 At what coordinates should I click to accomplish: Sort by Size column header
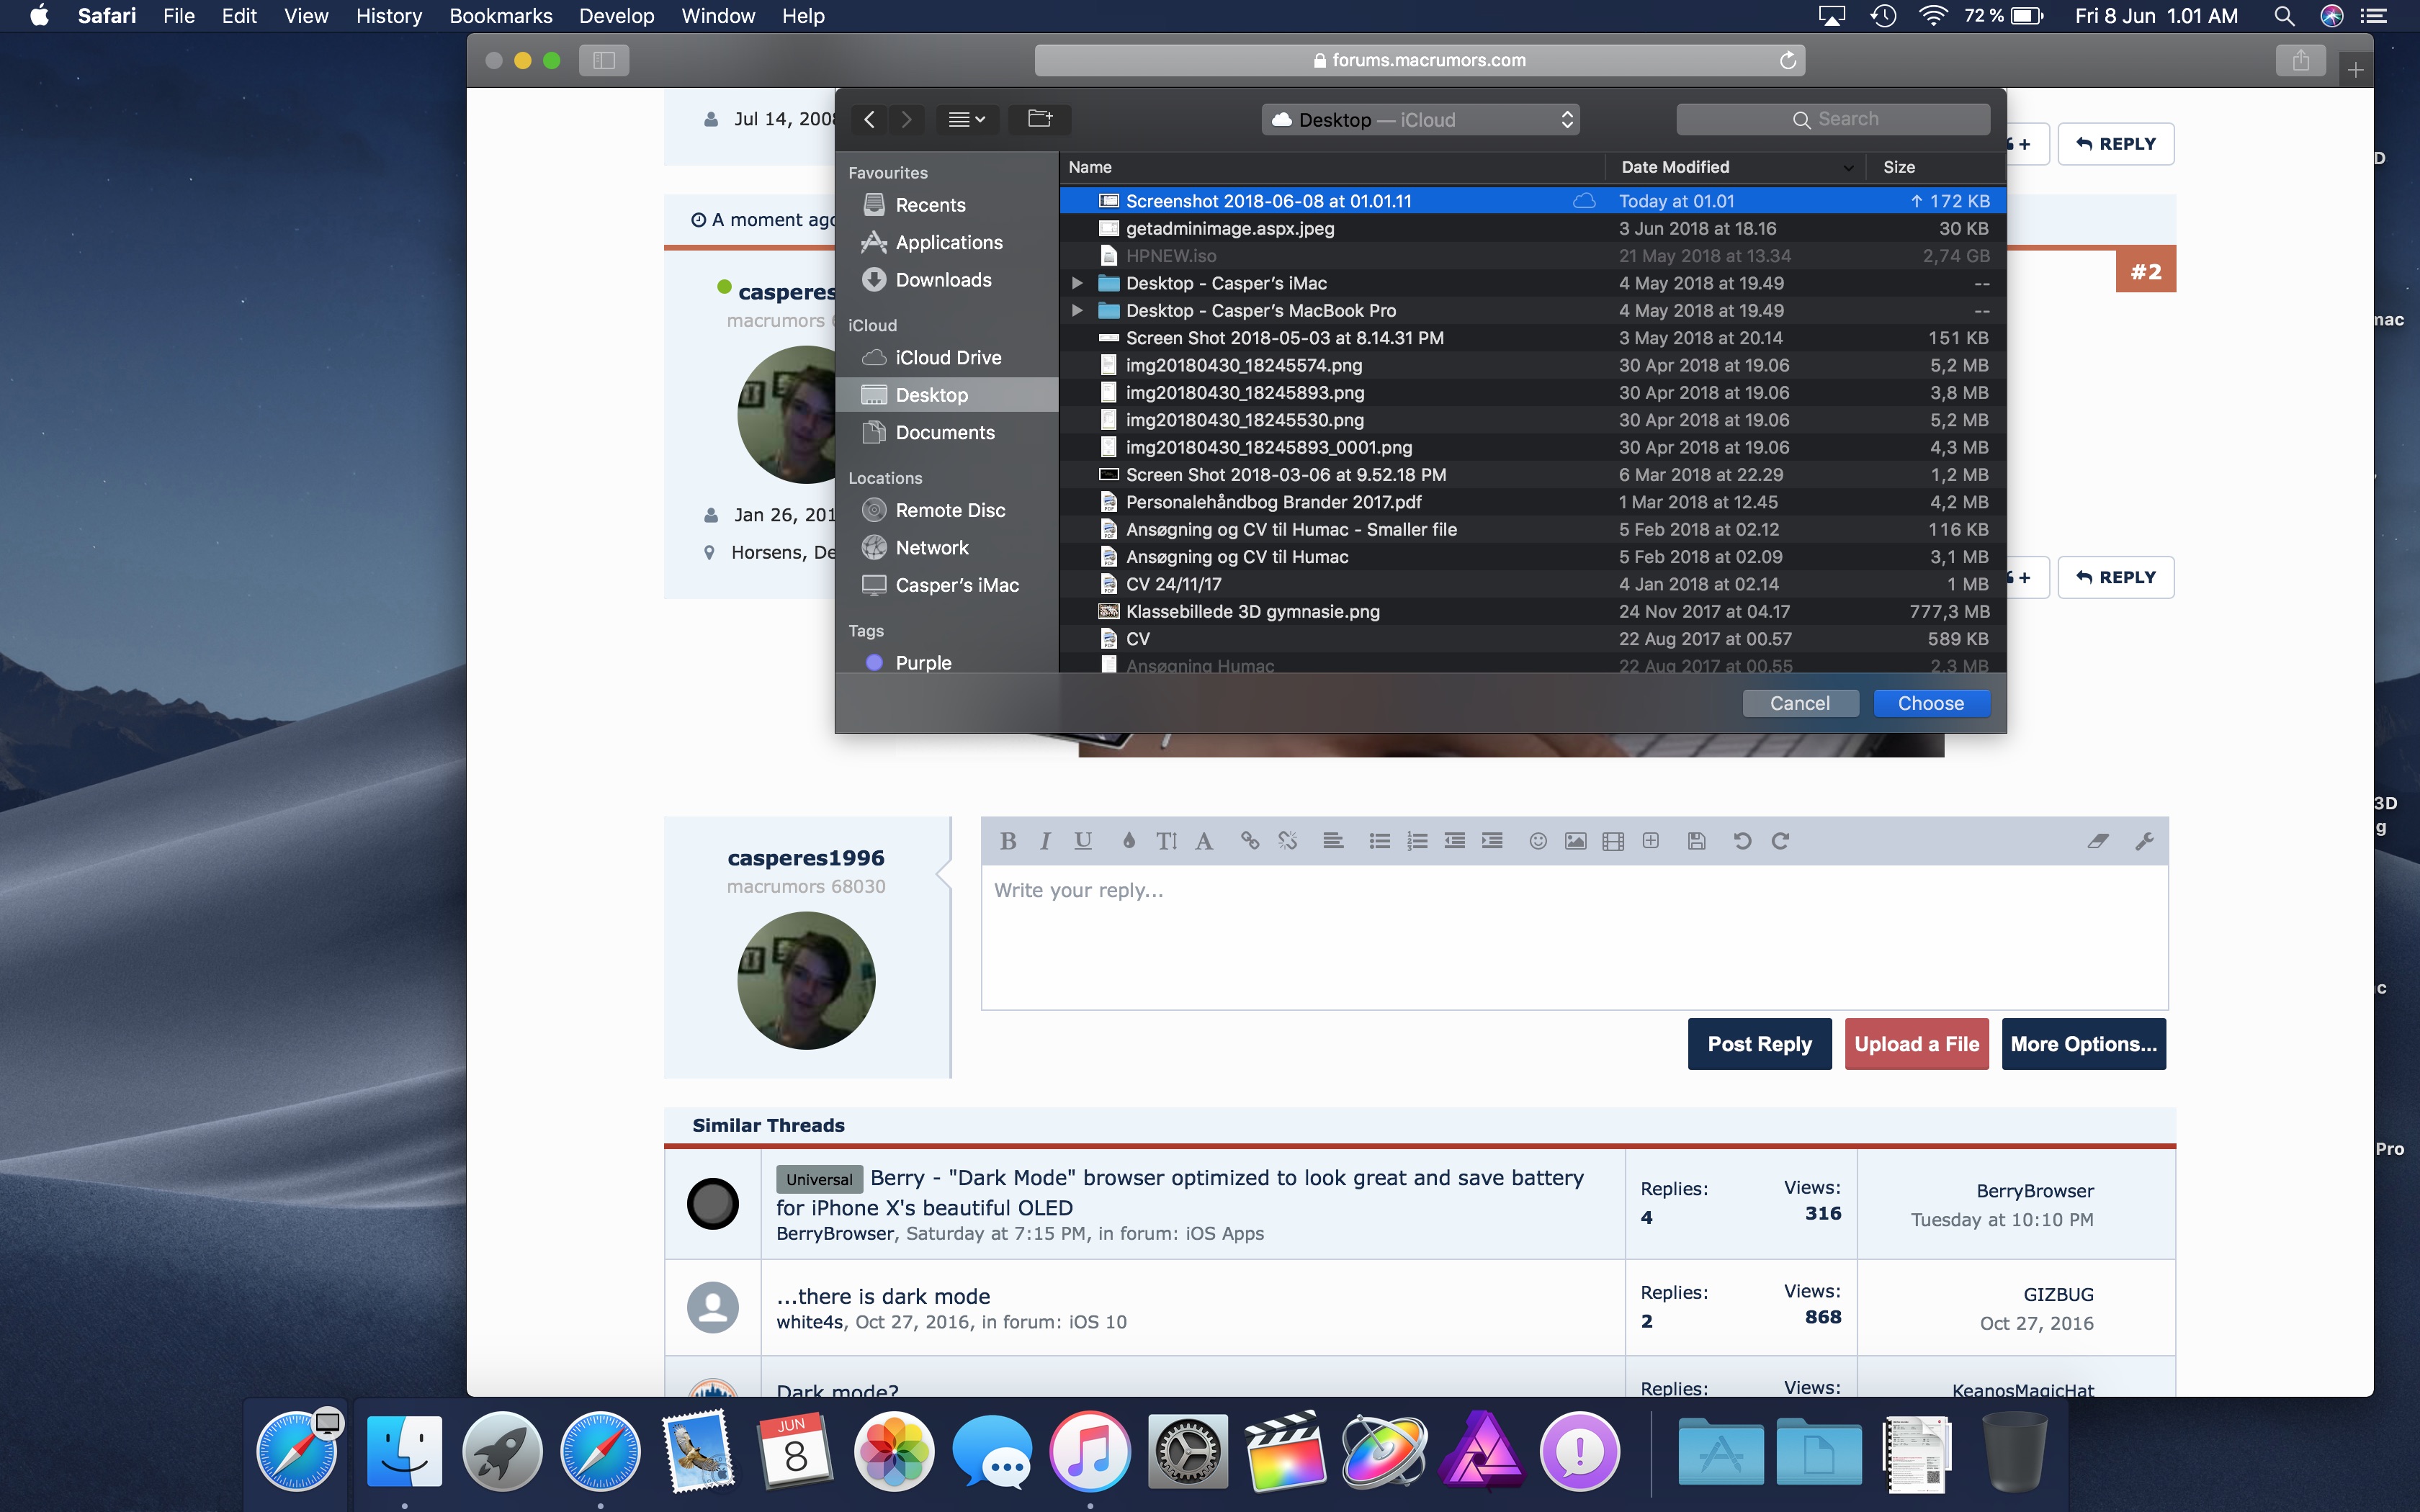pyautogui.click(x=1935, y=167)
